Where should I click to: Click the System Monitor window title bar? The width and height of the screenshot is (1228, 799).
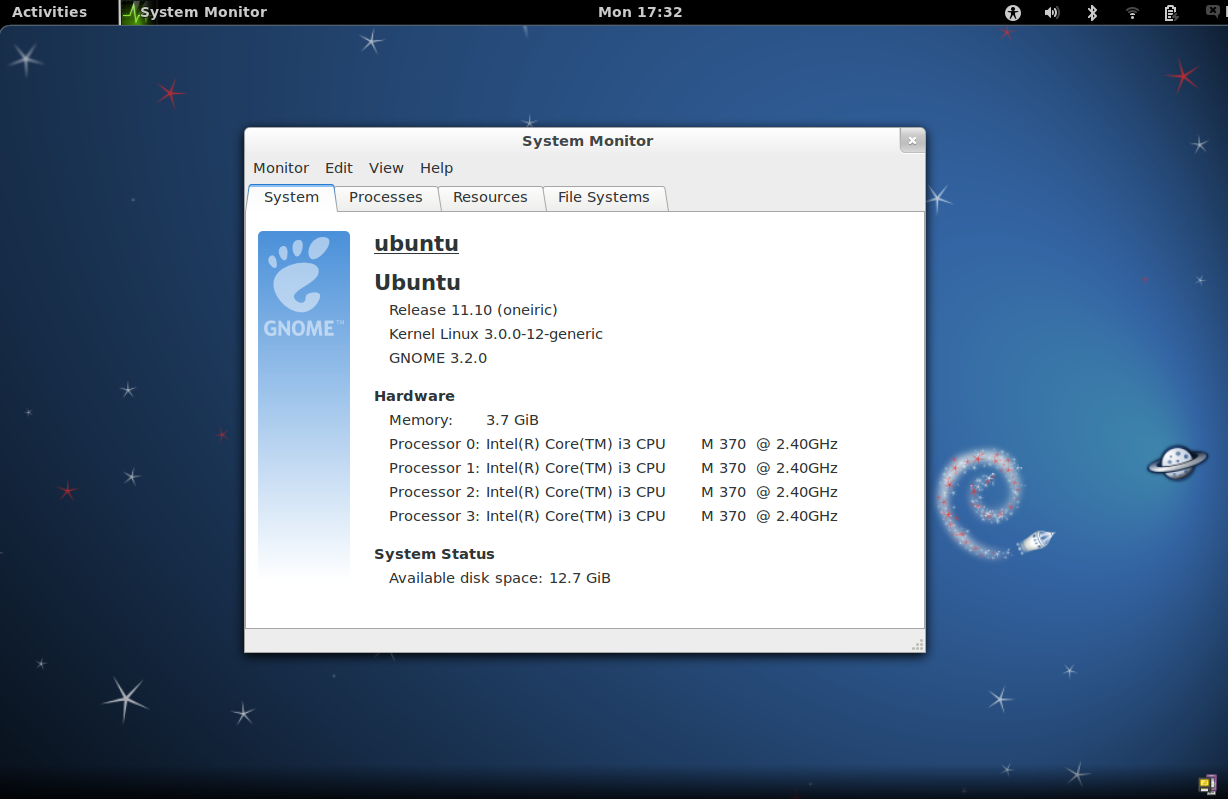coord(587,141)
